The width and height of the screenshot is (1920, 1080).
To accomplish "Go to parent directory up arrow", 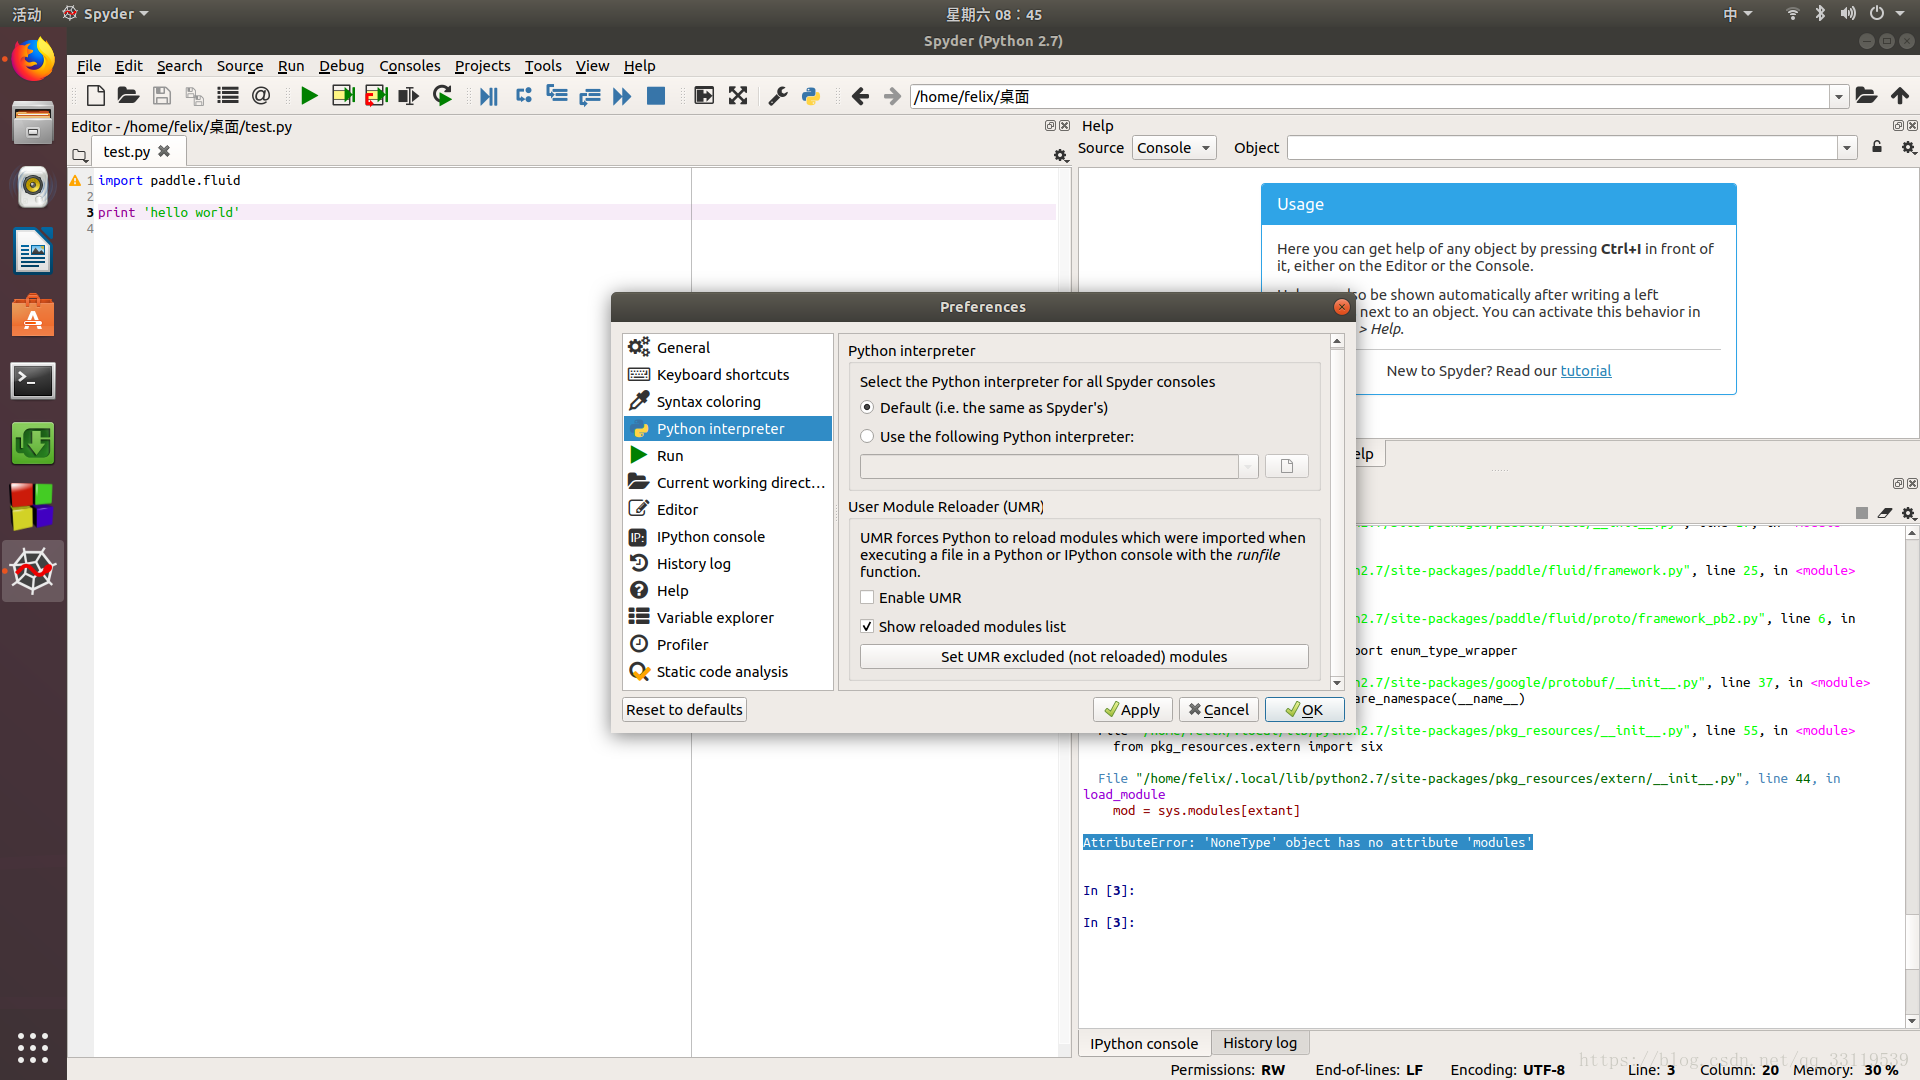I will click(x=1900, y=96).
